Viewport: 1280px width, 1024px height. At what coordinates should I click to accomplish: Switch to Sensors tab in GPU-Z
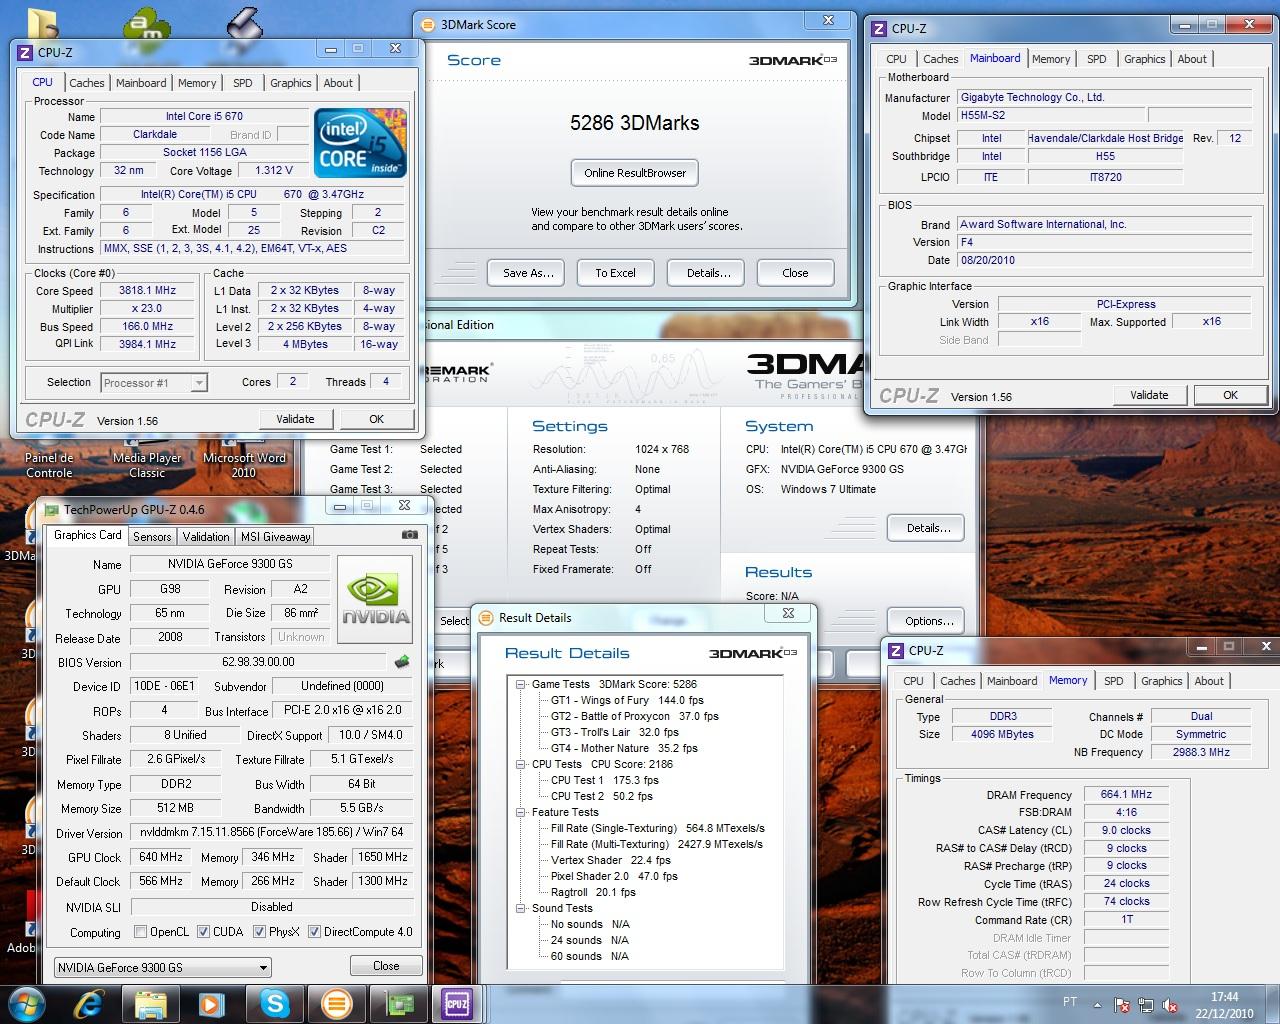(x=152, y=537)
